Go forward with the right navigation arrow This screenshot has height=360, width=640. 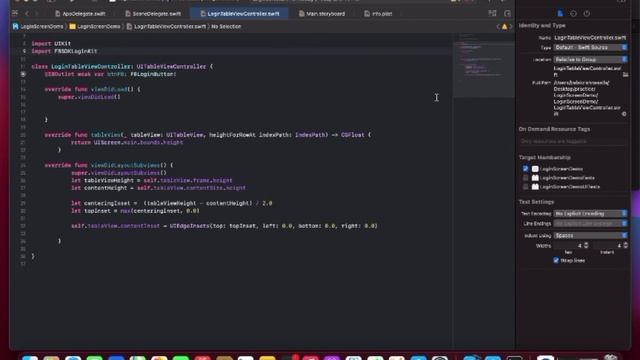click(36, 13)
